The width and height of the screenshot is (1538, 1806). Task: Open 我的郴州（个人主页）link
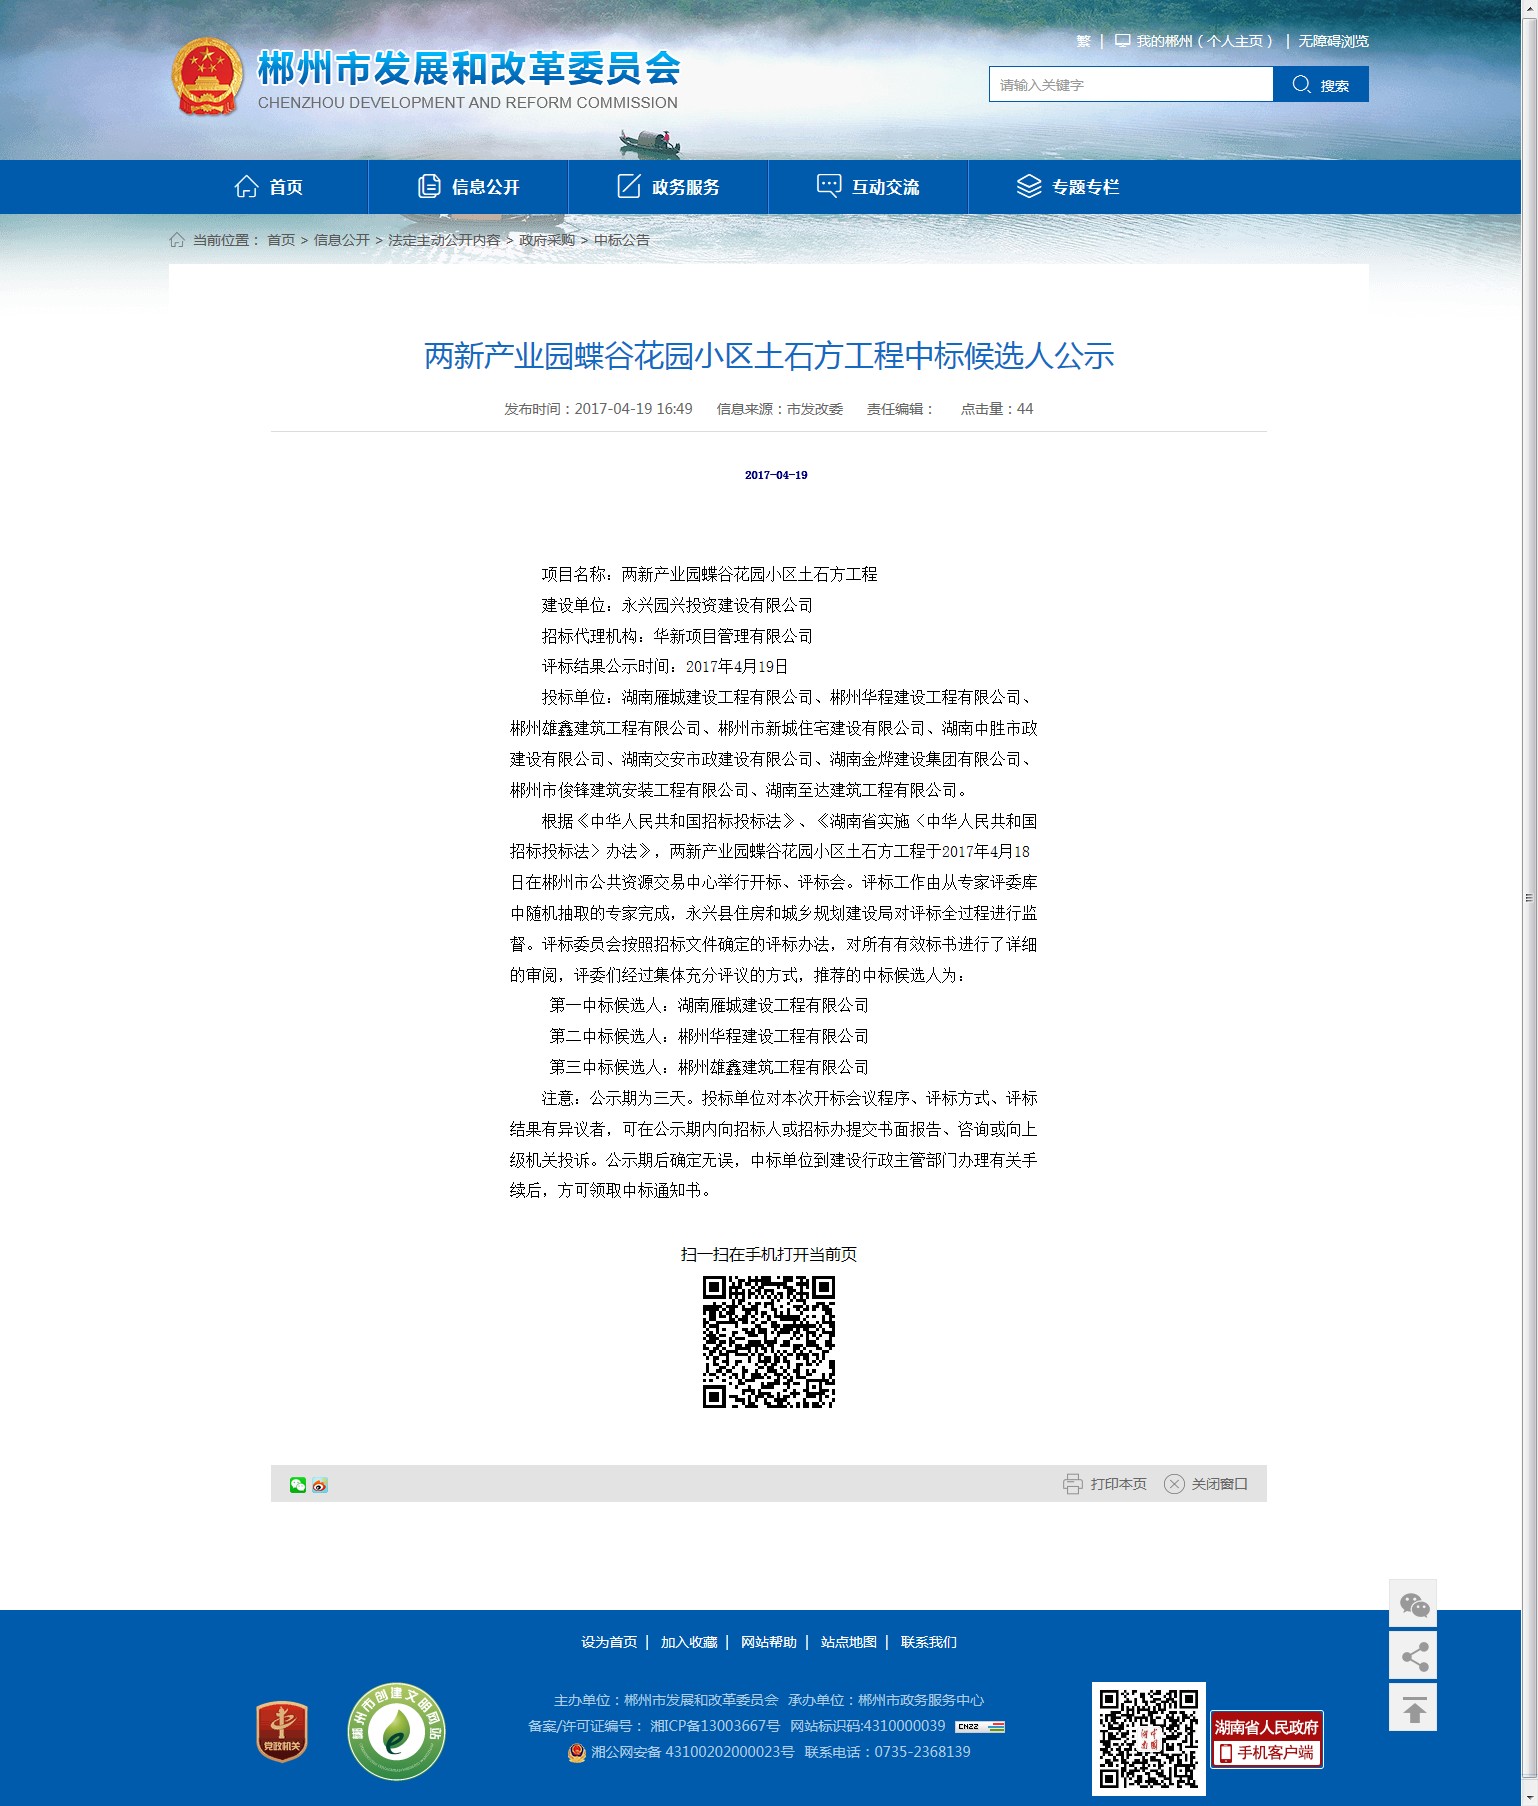click(x=1204, y=41)
